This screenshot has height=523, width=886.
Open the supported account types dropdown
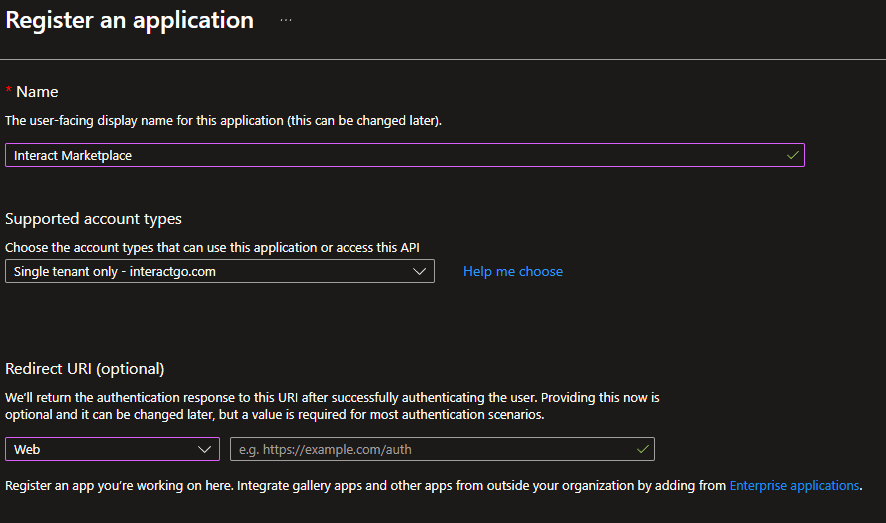click(x=220, y=271)
